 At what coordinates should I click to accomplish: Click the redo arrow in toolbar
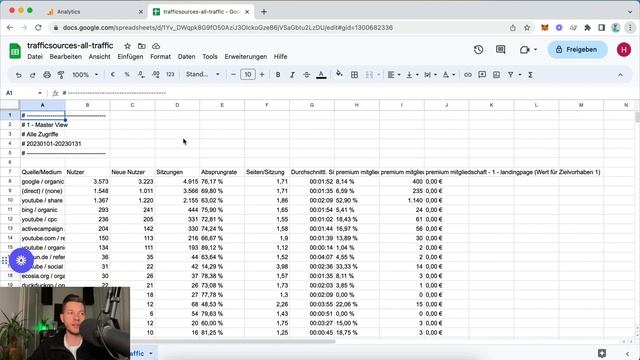33,75
